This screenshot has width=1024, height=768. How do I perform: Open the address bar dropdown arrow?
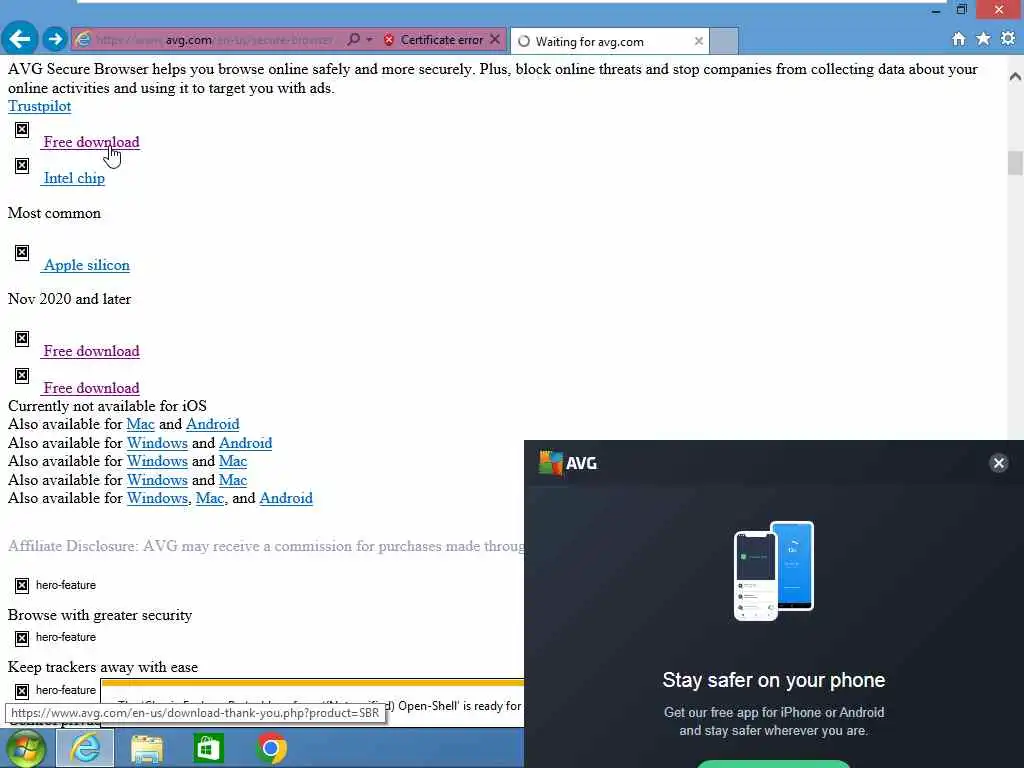(x=370, y=40)
